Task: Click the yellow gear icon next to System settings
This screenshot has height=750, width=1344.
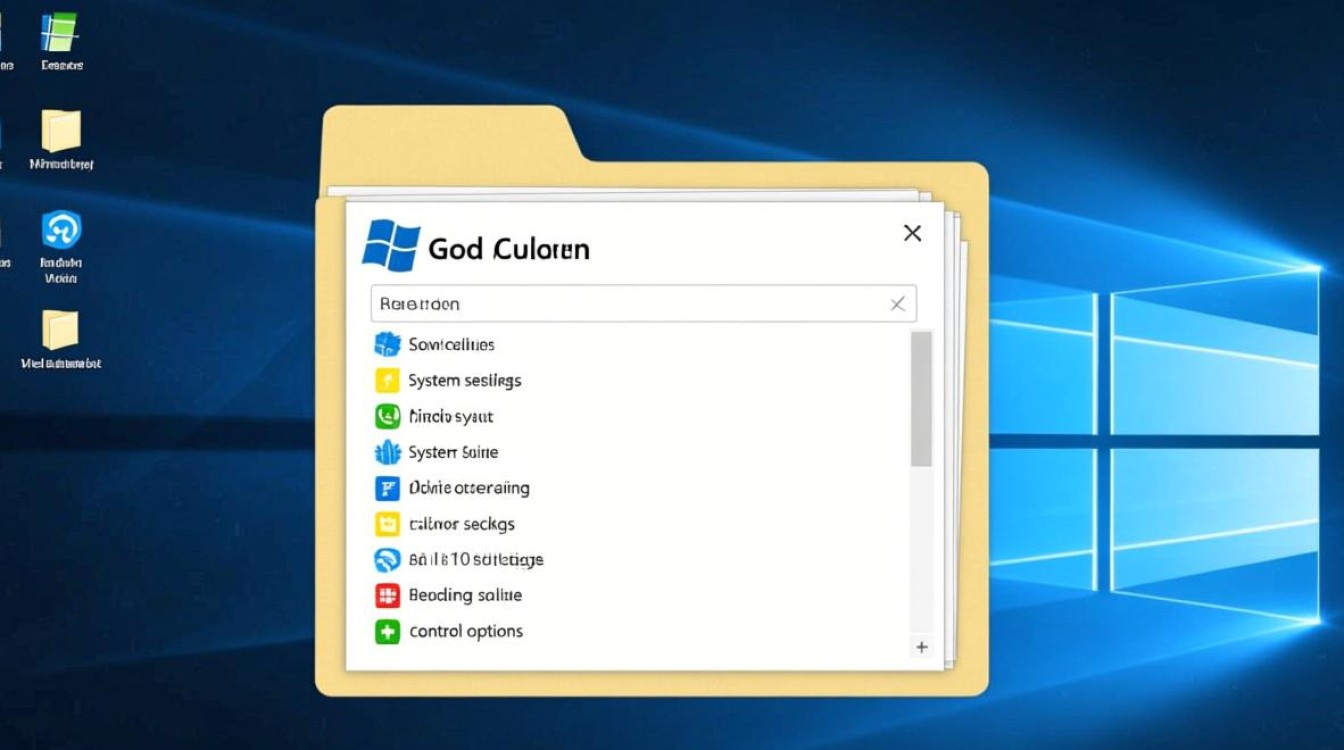Action: point(387,380)
